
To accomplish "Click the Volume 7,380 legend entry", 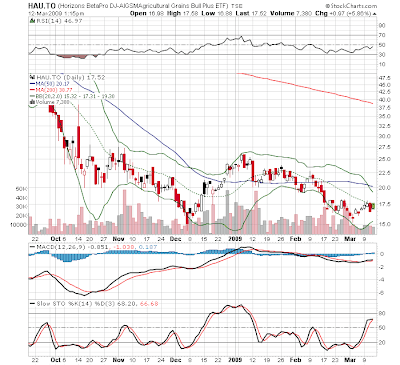I will pos(53,102).
